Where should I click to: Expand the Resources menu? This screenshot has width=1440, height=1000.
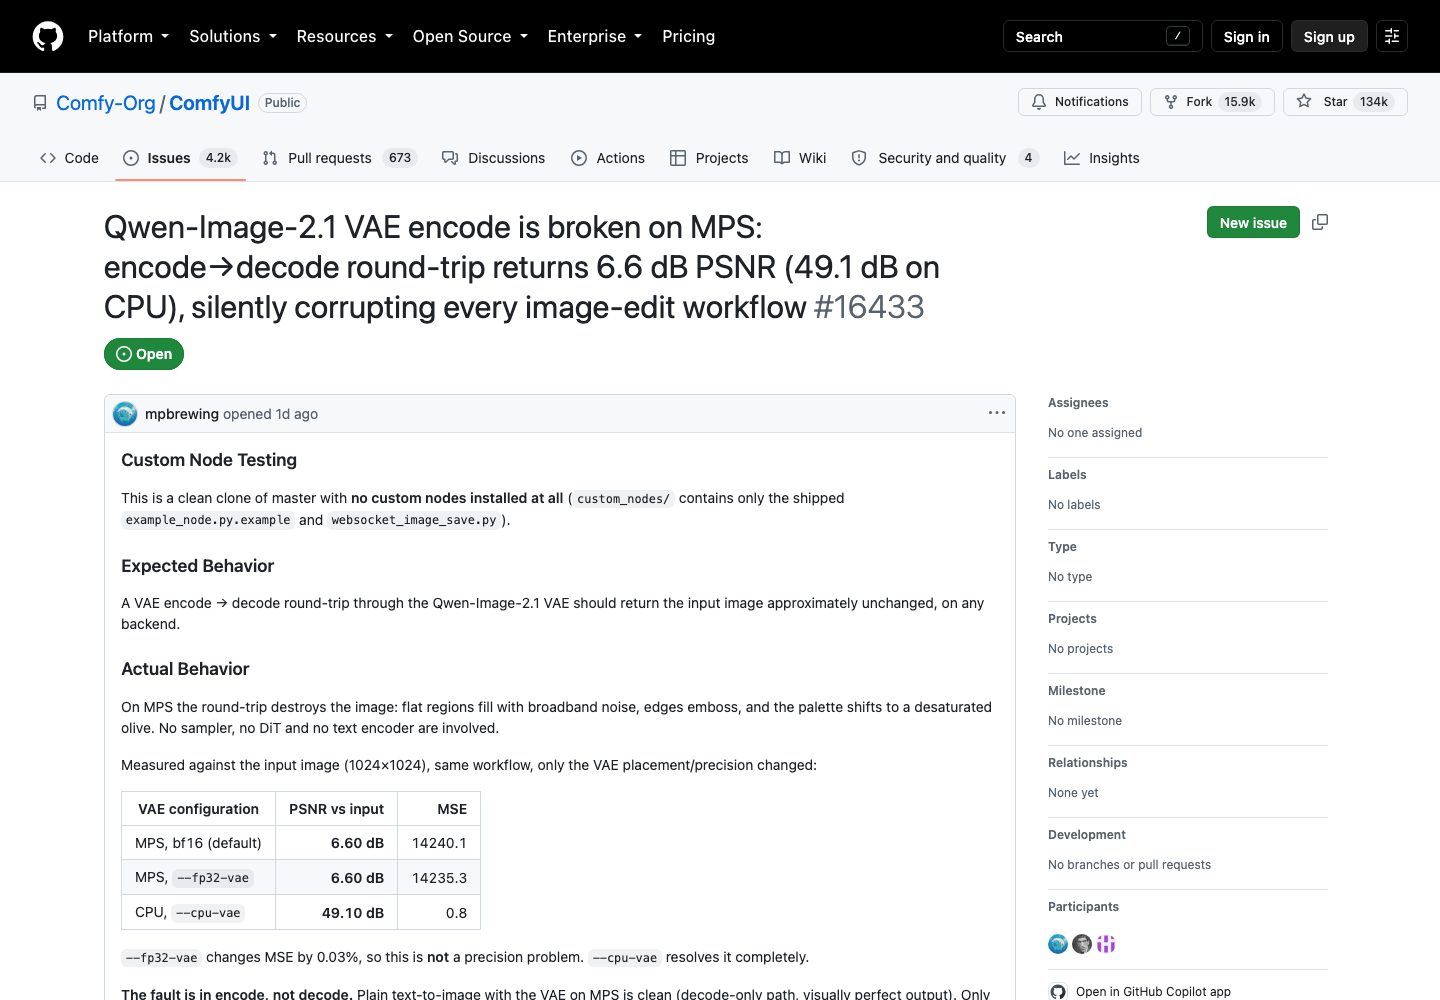tap(344, 36)
